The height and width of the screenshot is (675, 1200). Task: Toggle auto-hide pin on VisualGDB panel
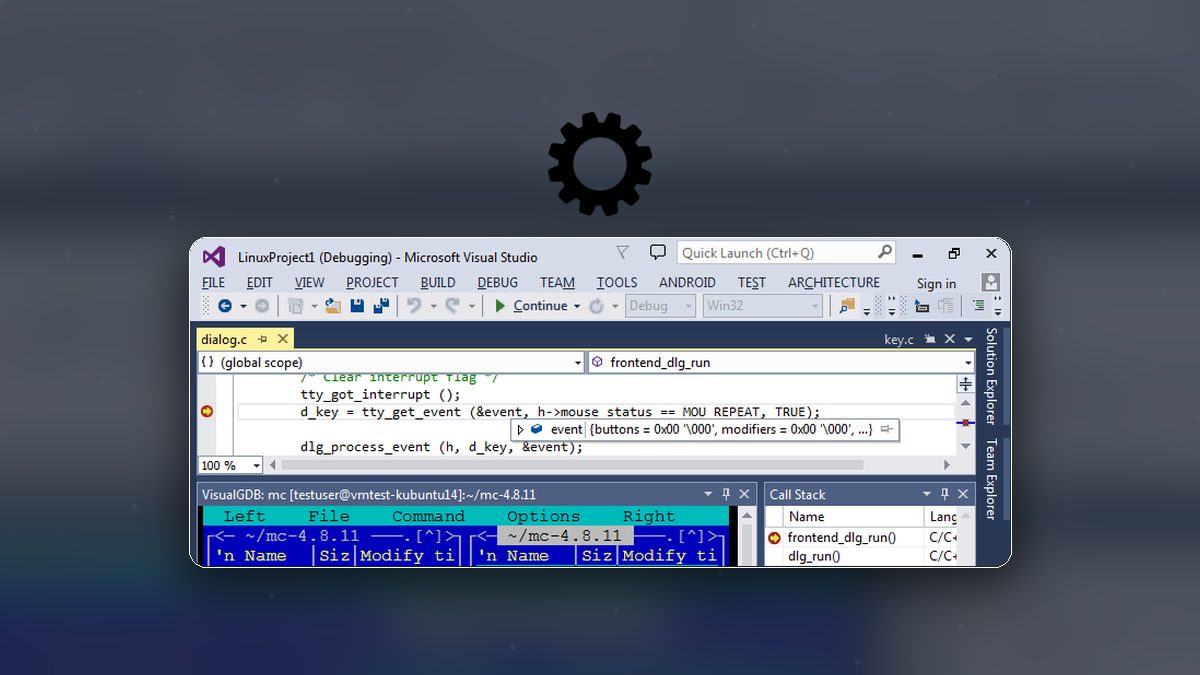coord(726,494)
